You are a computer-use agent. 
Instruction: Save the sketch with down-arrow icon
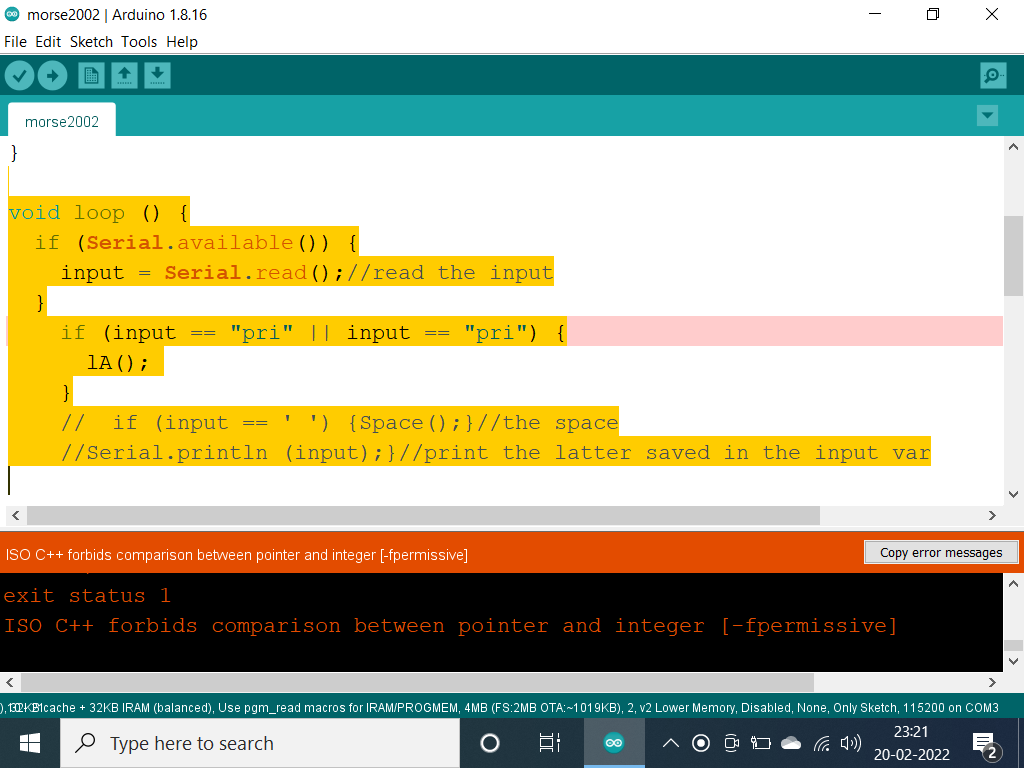click(157, 76)
